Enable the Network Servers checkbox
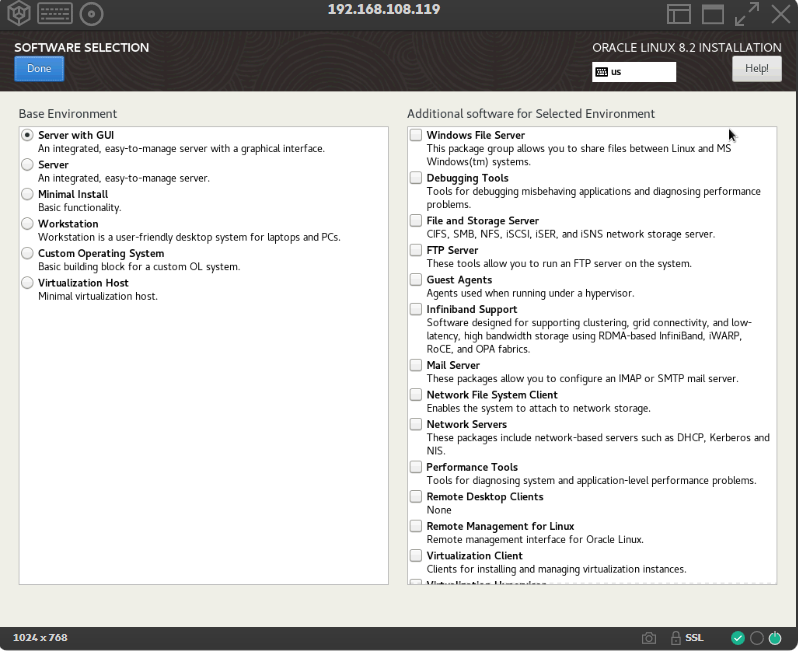 click(416, 424)
